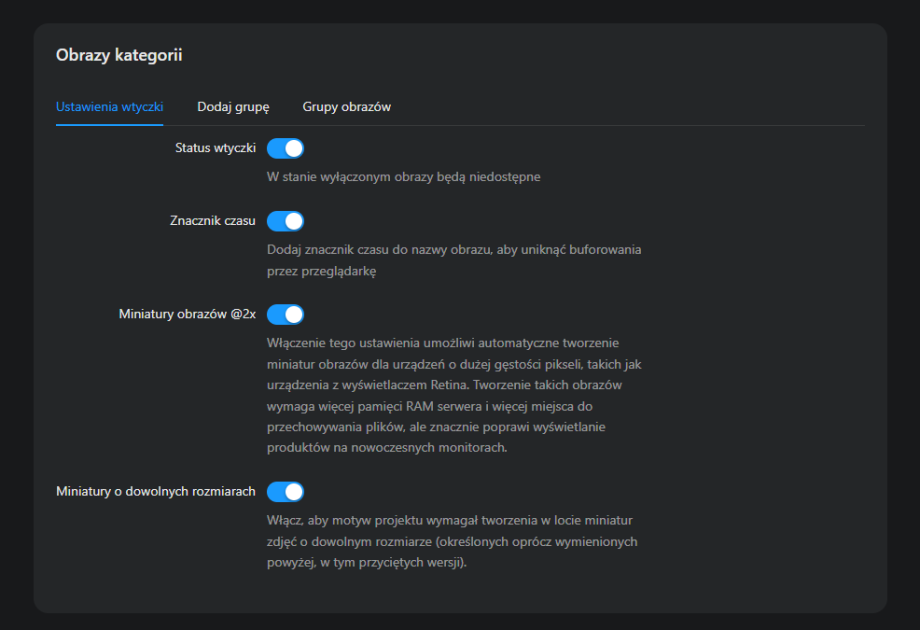This screenshot has height=630, width=920.
Task: Click the description under Status wtyczki toggle
Action: pyautogui.click(x=403, y=177)
